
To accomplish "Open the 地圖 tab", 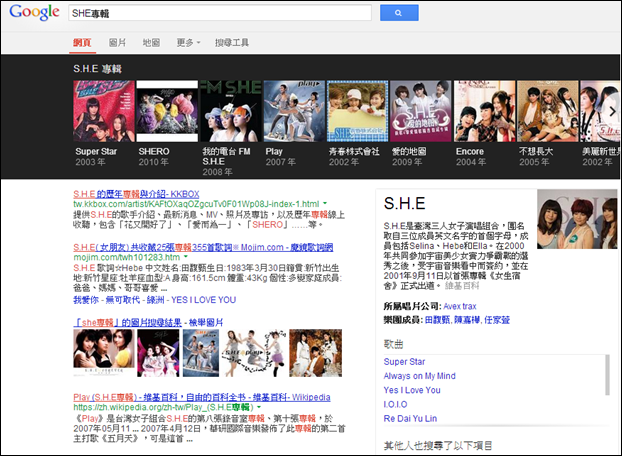I will (151, 42).
